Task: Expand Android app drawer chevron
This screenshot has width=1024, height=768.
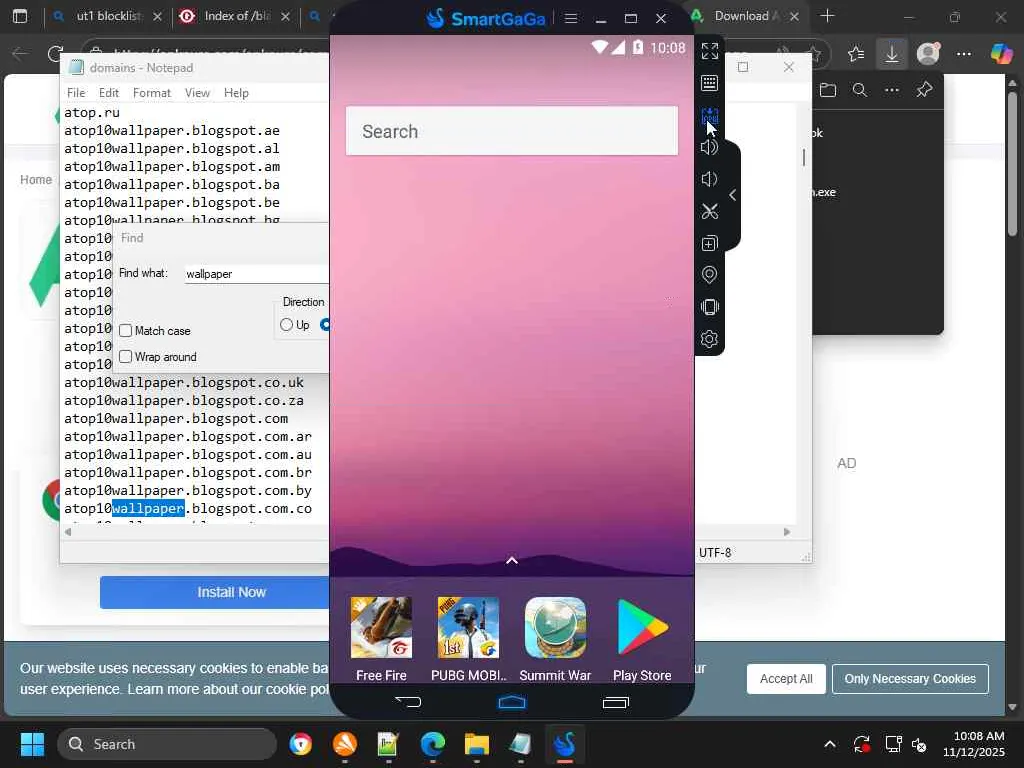Action: pyautogui.click(x=512, y=560)
